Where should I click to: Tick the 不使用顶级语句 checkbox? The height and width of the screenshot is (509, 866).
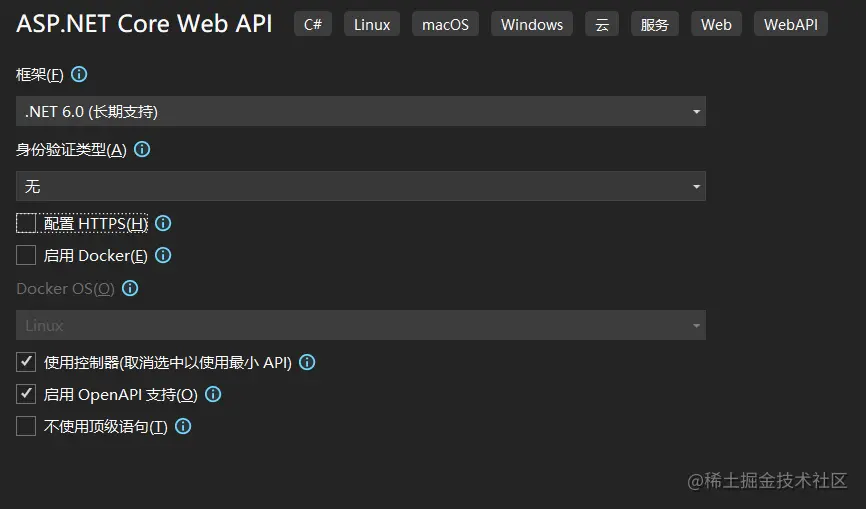26,426
